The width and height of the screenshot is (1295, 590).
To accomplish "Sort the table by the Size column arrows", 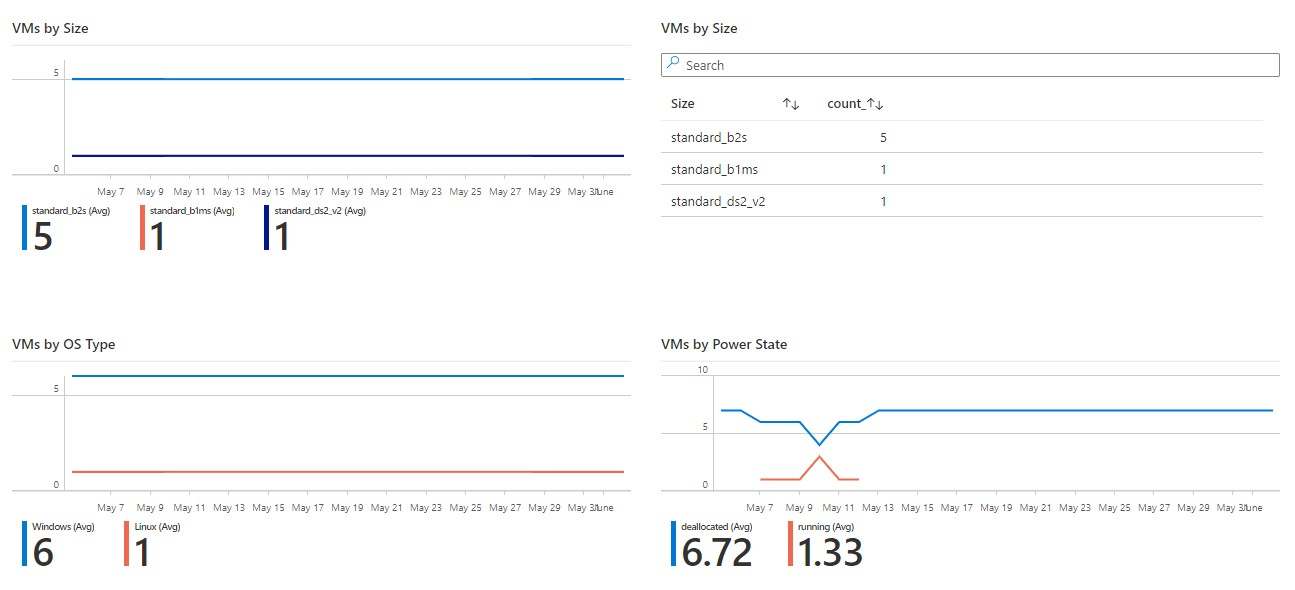I will tap(791, 104).
